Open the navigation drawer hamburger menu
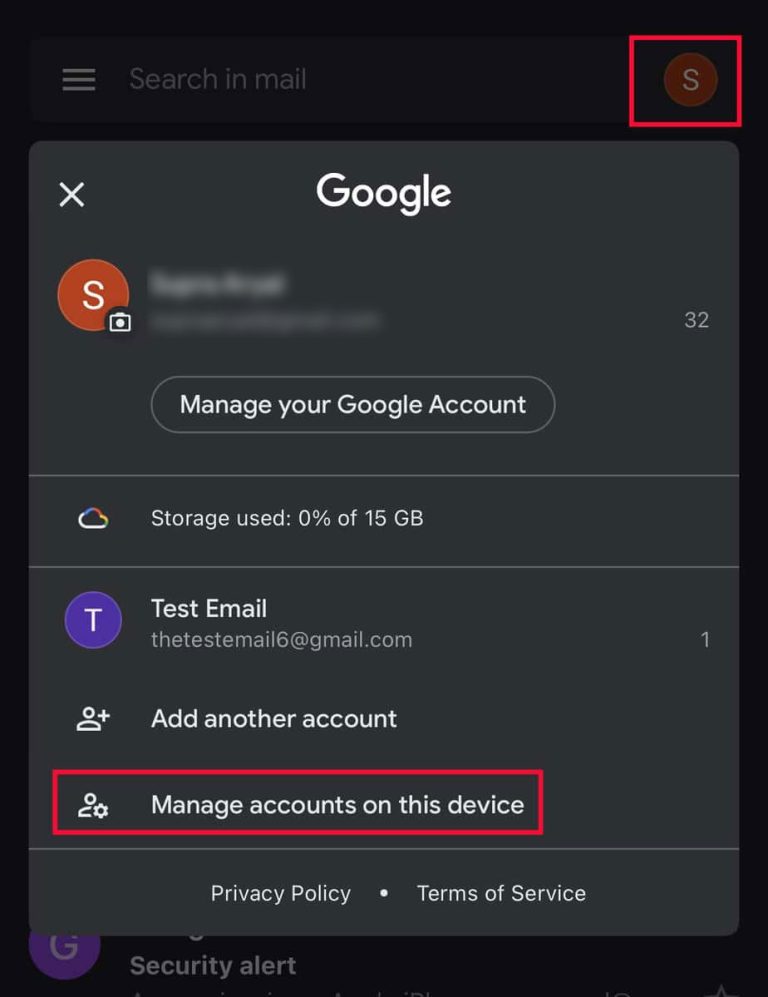Viewport: 768px width, 997px height. click(x=78, y=80)
